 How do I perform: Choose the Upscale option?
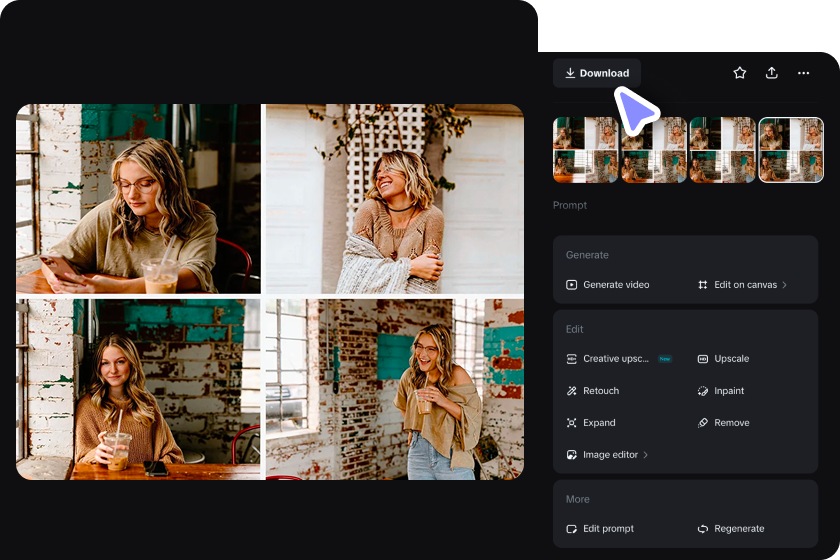723,359
